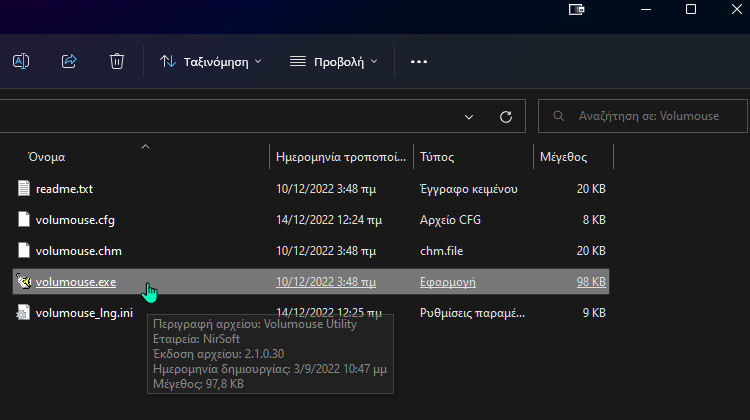Click the refresh button beside address bar
Screen dimensions: 750x420
click(506, 116)
